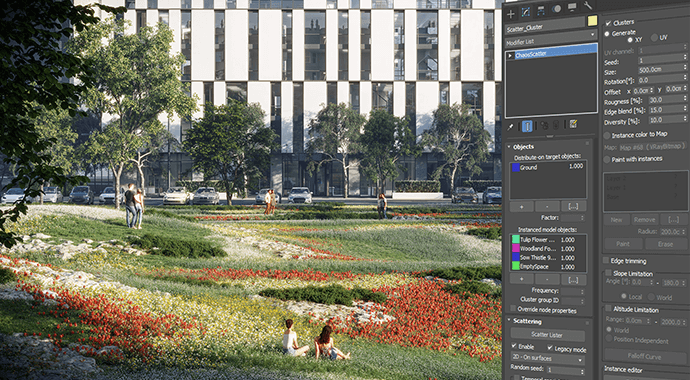Toggle the Clusters checkbox

[x=608, y=23]
